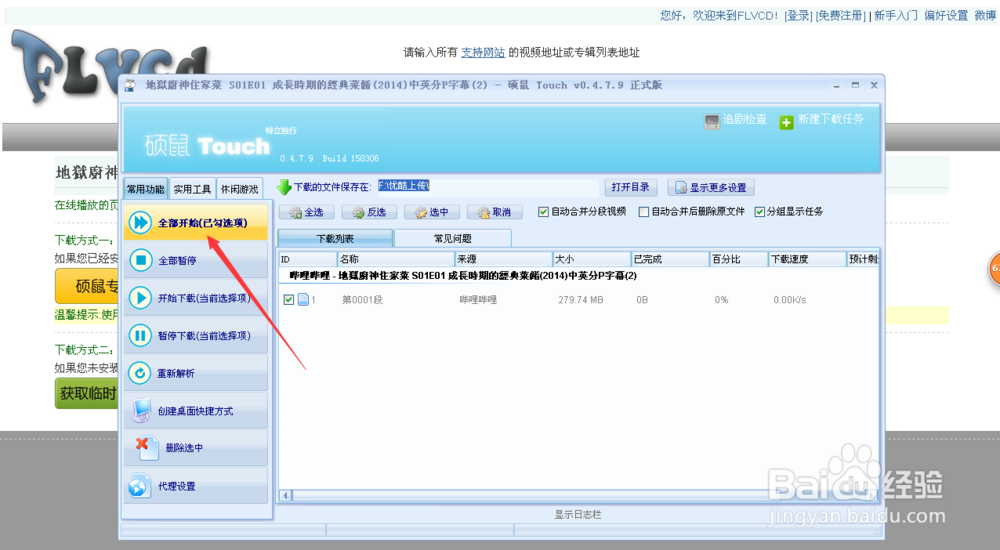The image size is (1000, 550).
Task: Show more settings (显示更多设置)
Action: coord(711,188)
